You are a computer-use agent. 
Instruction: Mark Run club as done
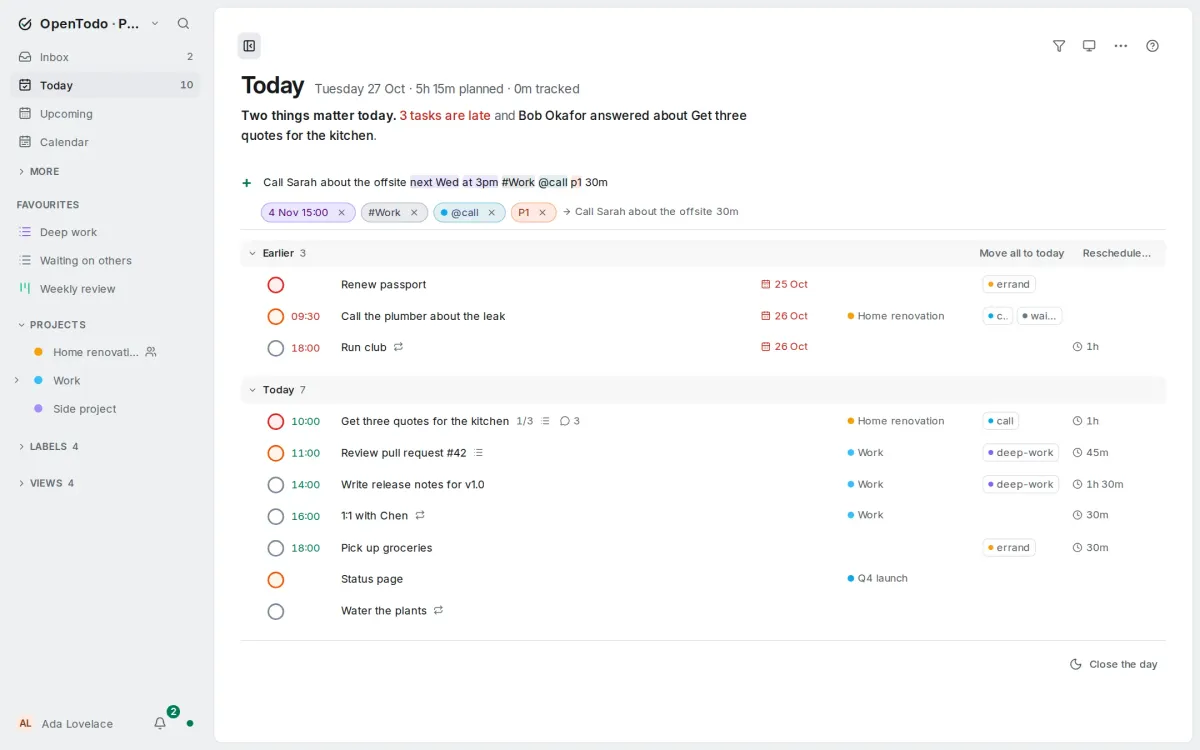pos(276,348)
